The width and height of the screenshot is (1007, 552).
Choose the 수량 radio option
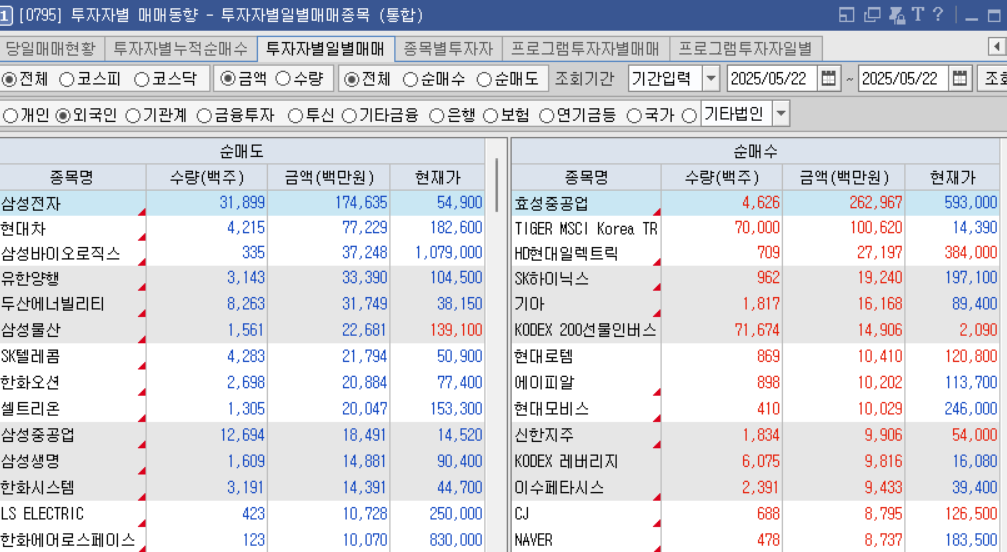283,78
